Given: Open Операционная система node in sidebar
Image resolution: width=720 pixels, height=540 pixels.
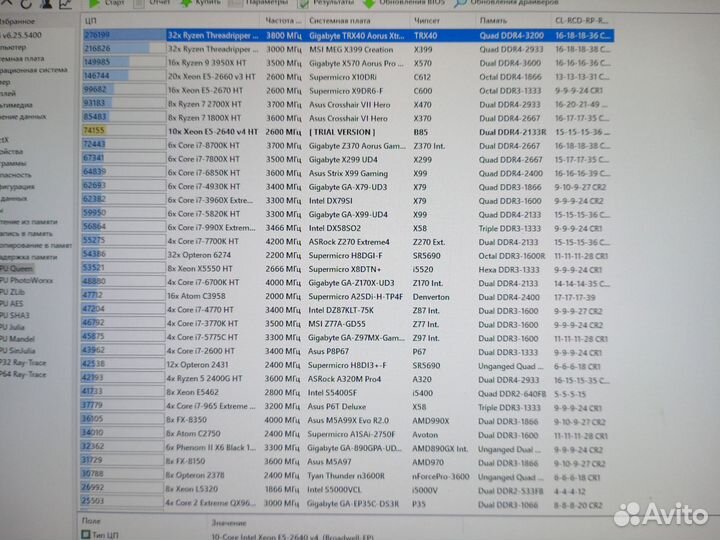Looking at the screenshot, I should point(34,70).
